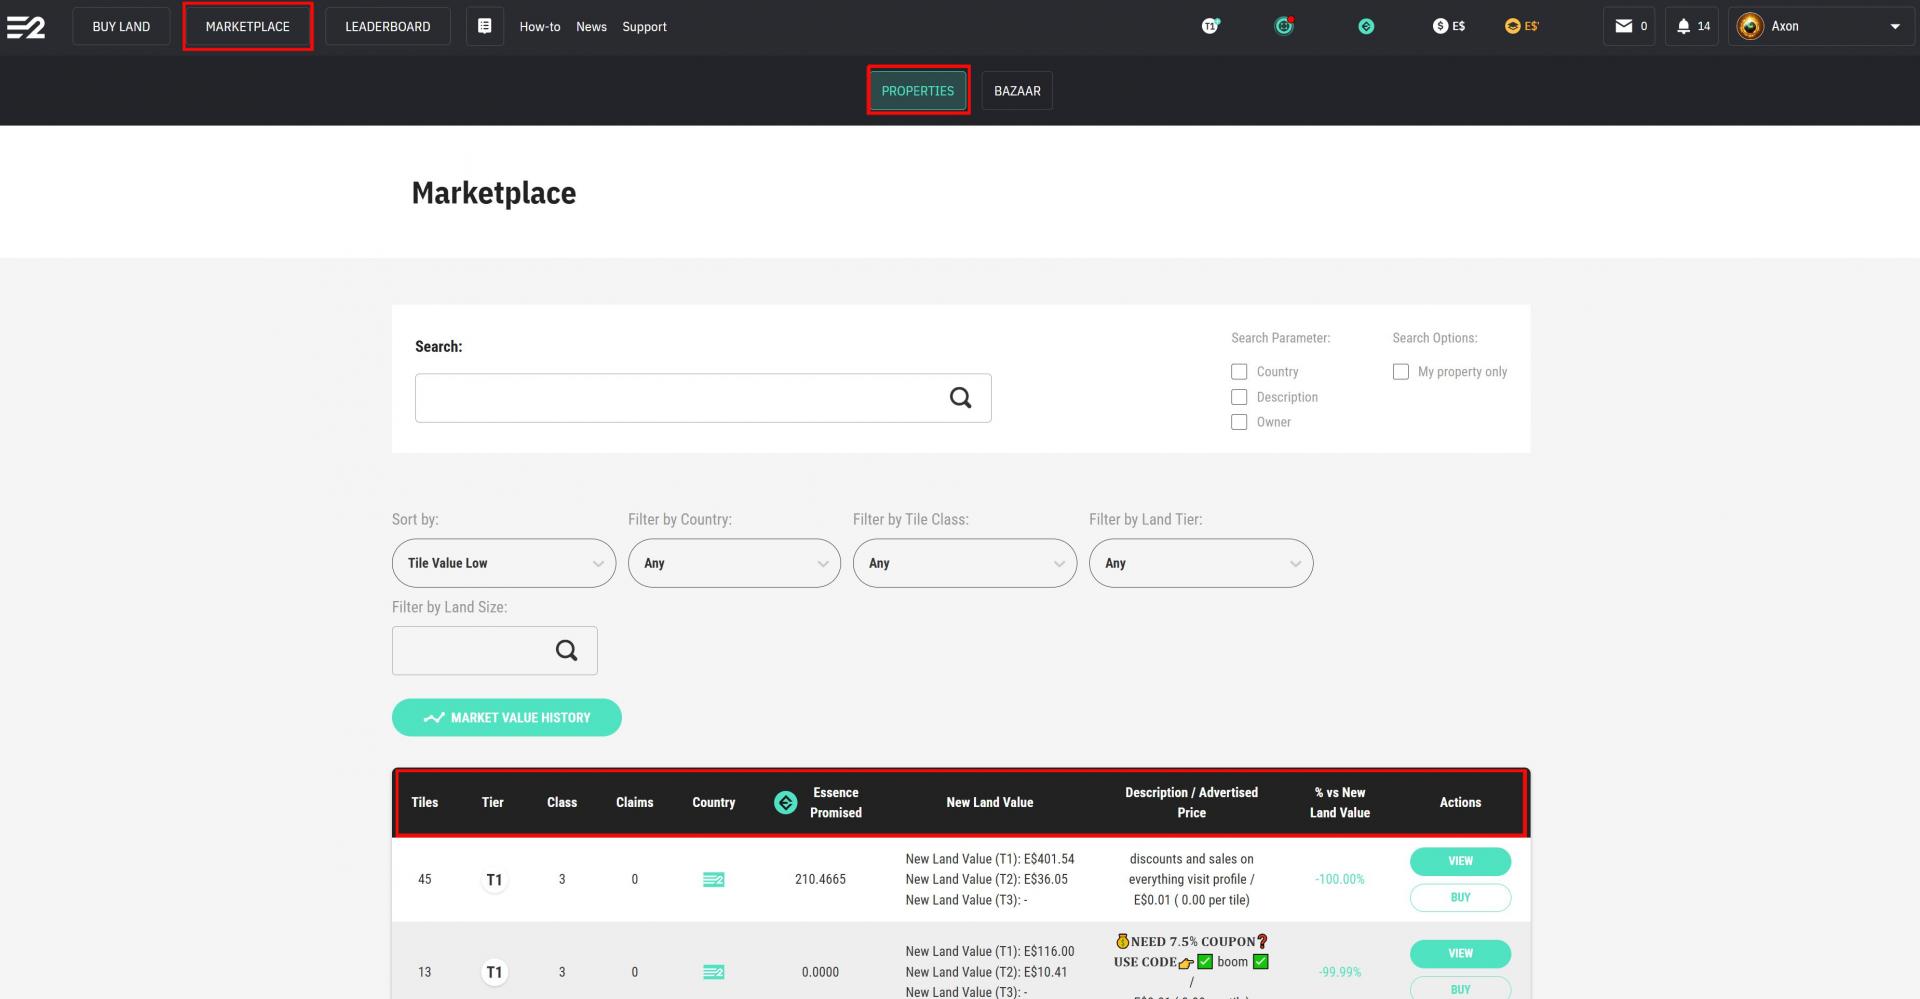Click the Earth2 logo in header

[25, 27]
